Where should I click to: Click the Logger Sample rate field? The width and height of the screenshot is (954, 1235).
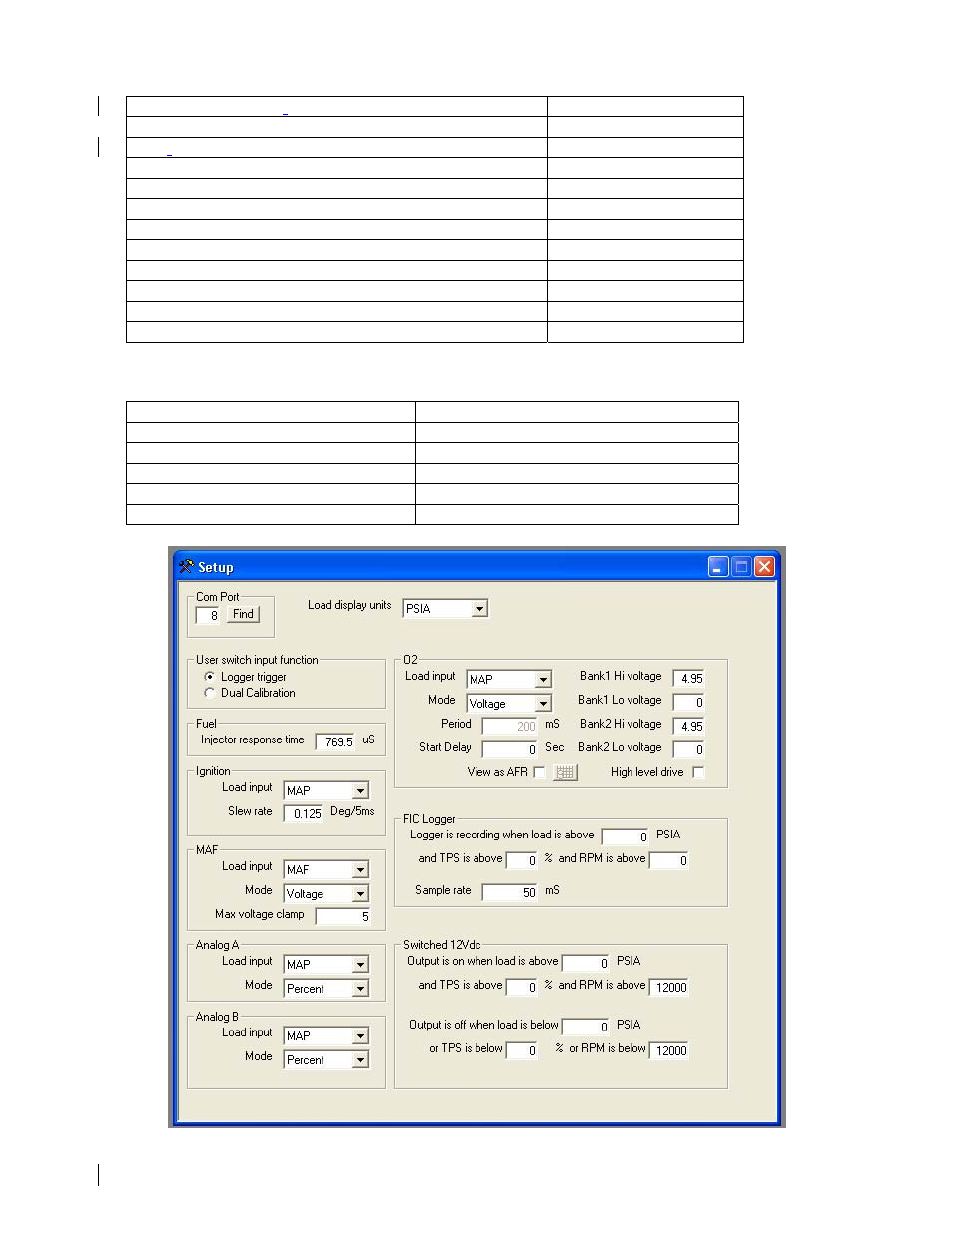510,893
